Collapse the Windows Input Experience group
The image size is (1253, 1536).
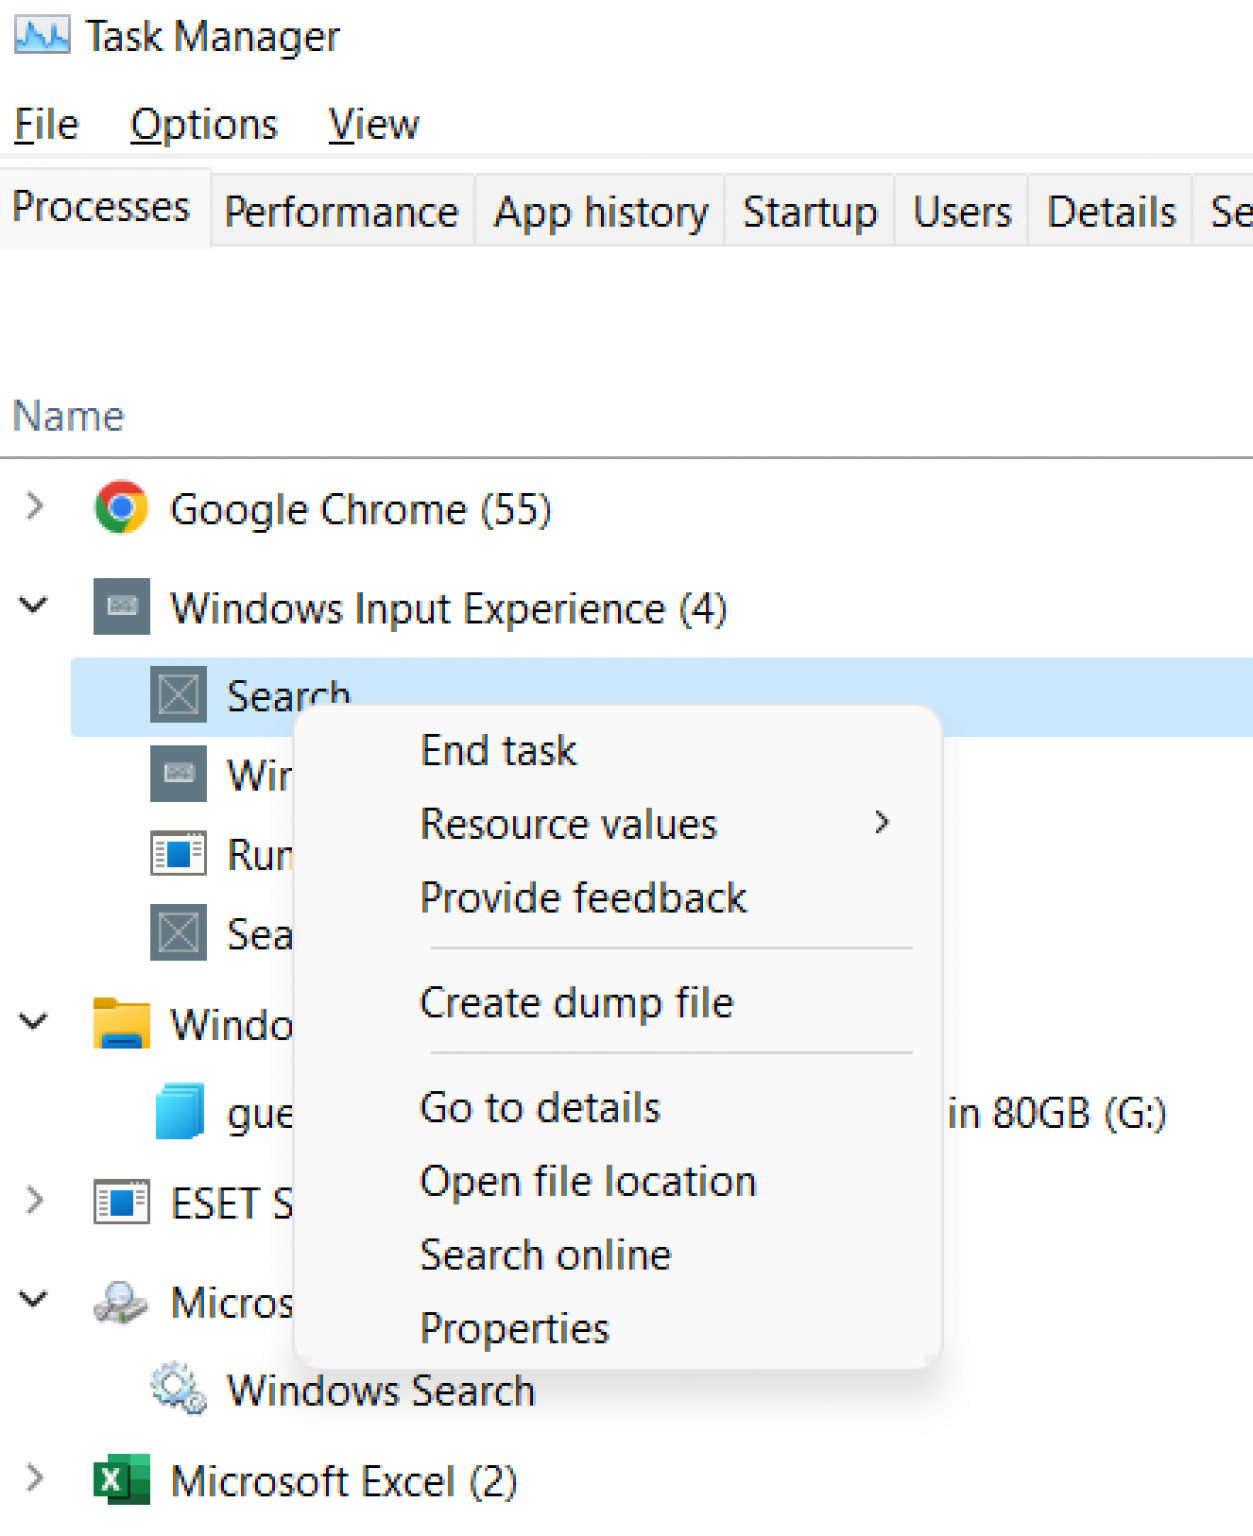(33, 605)
